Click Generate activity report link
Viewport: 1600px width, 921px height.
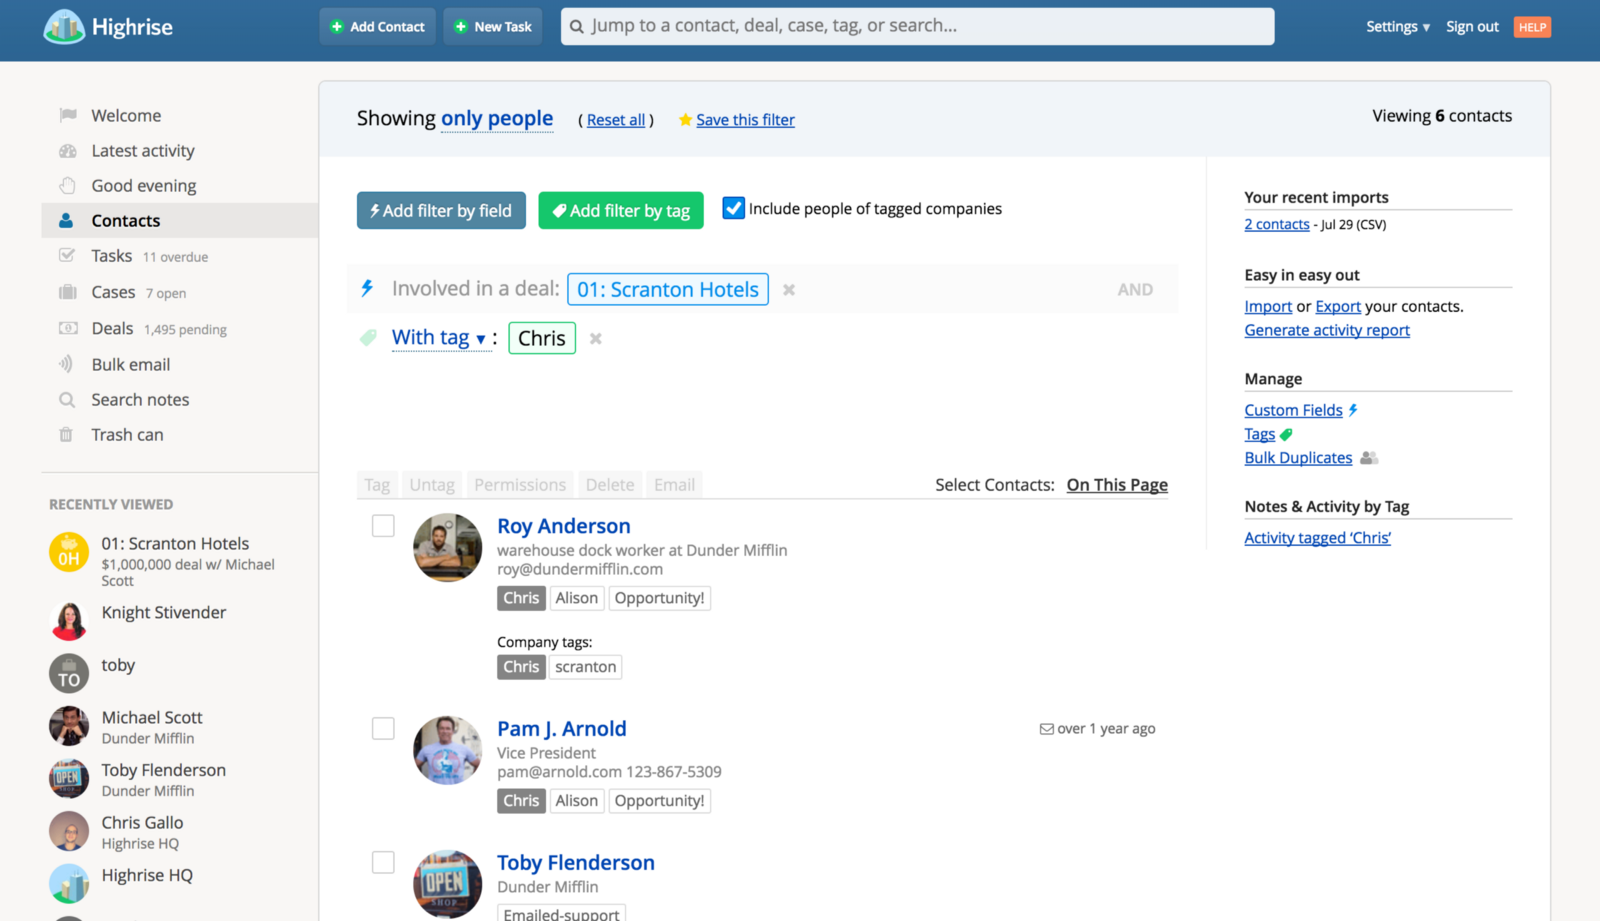[x=1327, y=330]
